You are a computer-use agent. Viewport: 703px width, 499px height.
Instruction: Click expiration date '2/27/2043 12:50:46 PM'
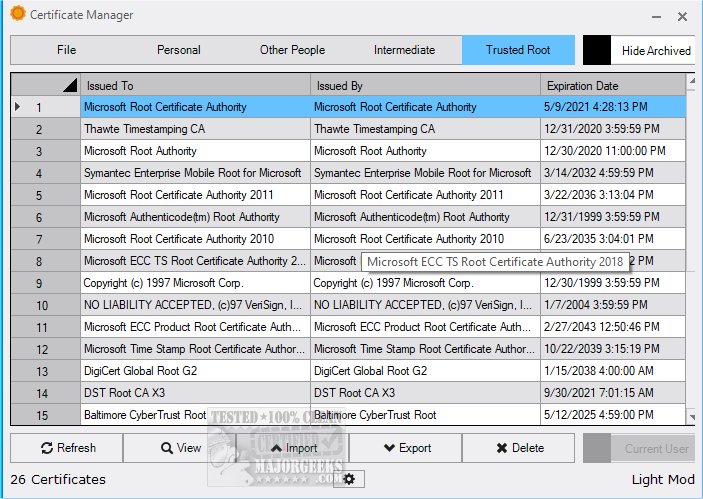(x=613, y=327)
